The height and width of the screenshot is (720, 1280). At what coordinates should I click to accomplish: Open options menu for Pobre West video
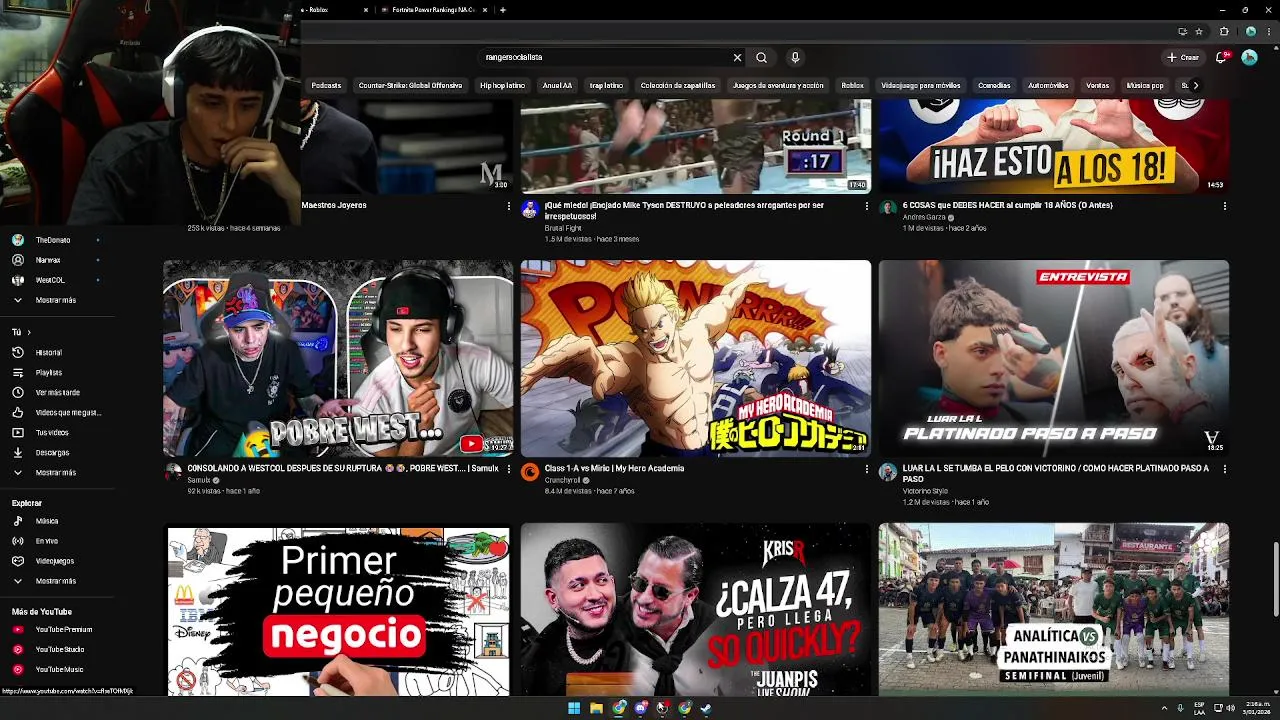point(510,468)
